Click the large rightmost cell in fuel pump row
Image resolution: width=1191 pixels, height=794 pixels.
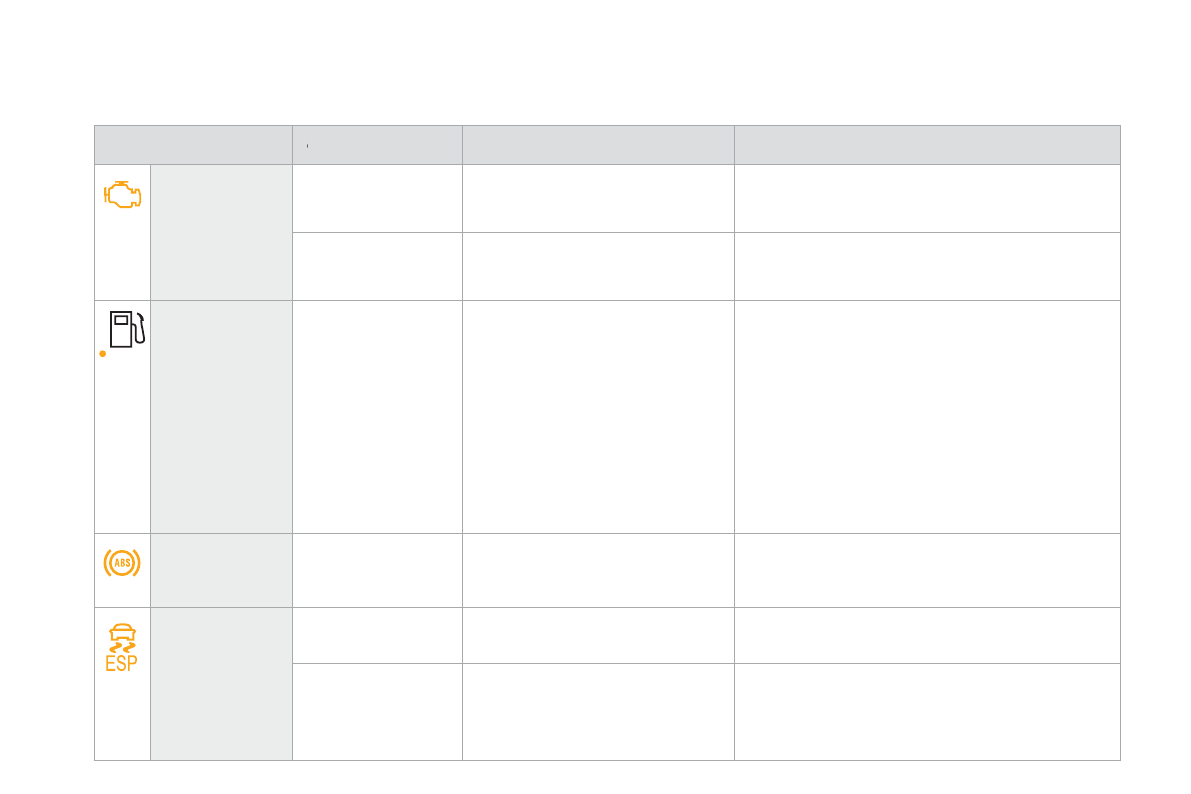click(x=927, y=416)
